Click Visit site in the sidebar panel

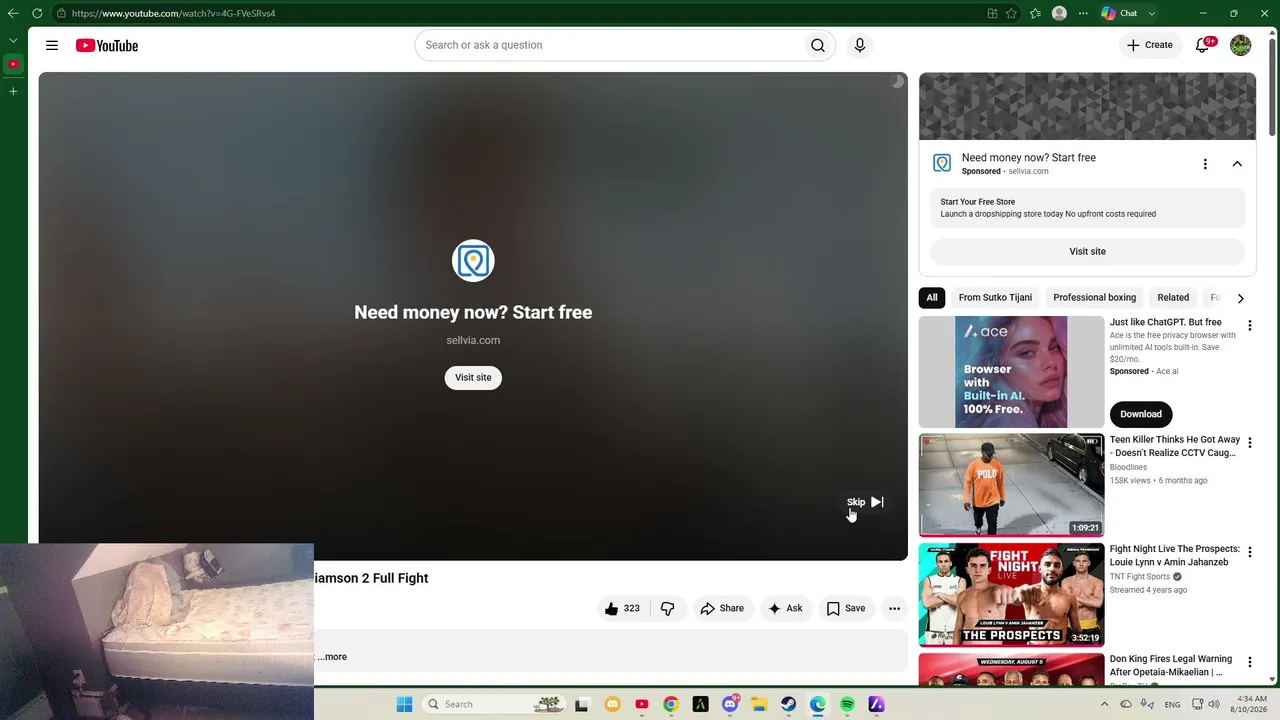click(x=1087, y=252)
